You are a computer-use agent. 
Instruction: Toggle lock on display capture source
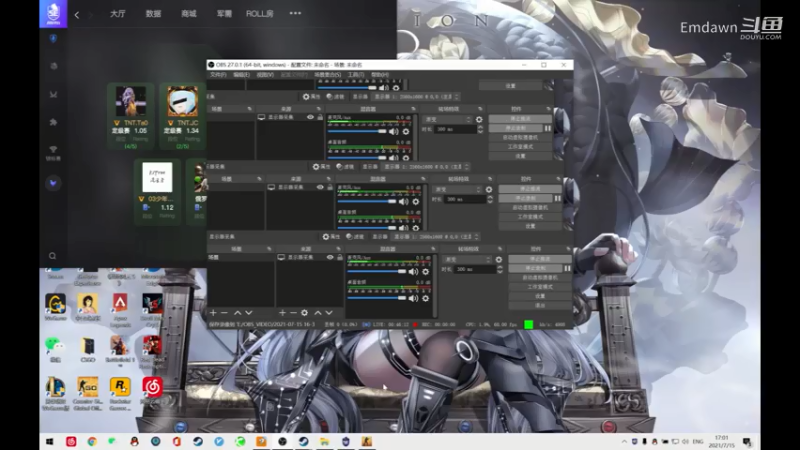click(x=340, y=258)
